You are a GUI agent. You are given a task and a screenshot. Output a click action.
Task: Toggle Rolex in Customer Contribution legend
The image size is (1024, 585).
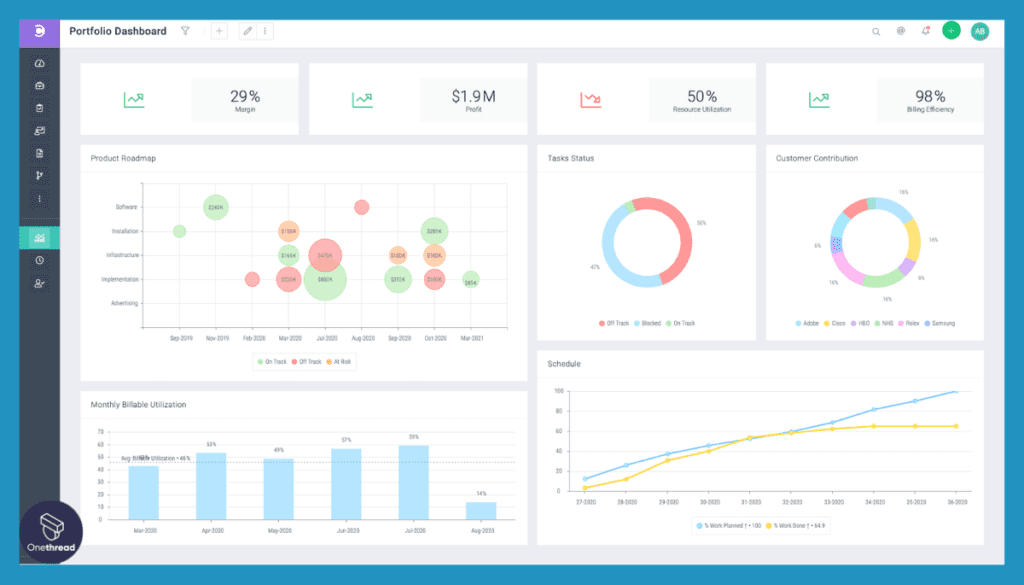click(x=908, y=323)
